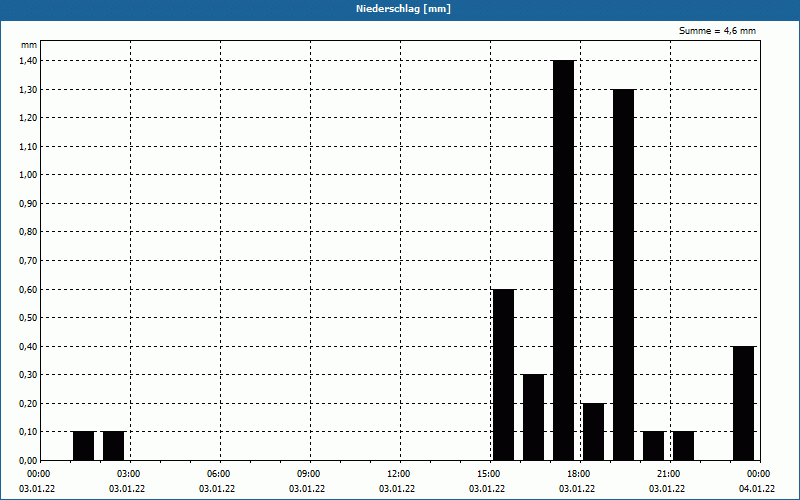Click the 'Niederschlag [mm]' chart title
Image resolution: width=800 pixels, height=500 pixels.
click(403, 9)
